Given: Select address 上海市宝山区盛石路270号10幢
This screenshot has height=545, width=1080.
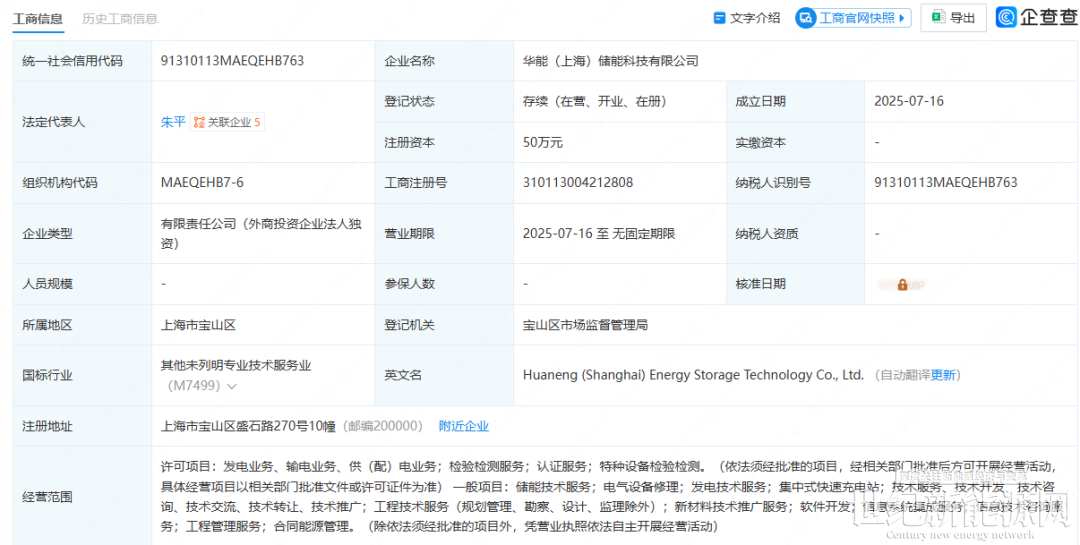Looking at the screenshot, I should [248, 426].
